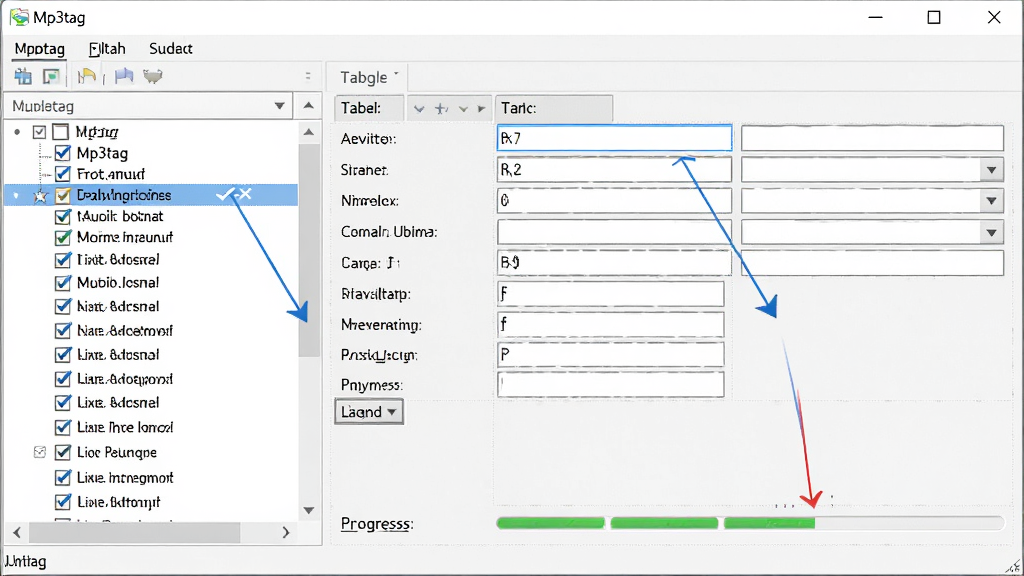Click the Aevitter input field

click(x=614, y=138)
